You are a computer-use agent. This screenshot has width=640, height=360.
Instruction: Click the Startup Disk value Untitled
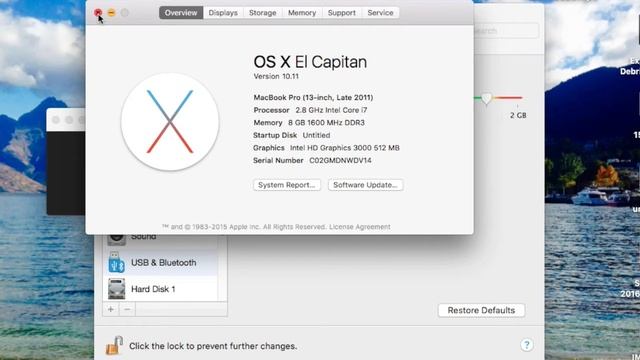[x=316, y=135]
